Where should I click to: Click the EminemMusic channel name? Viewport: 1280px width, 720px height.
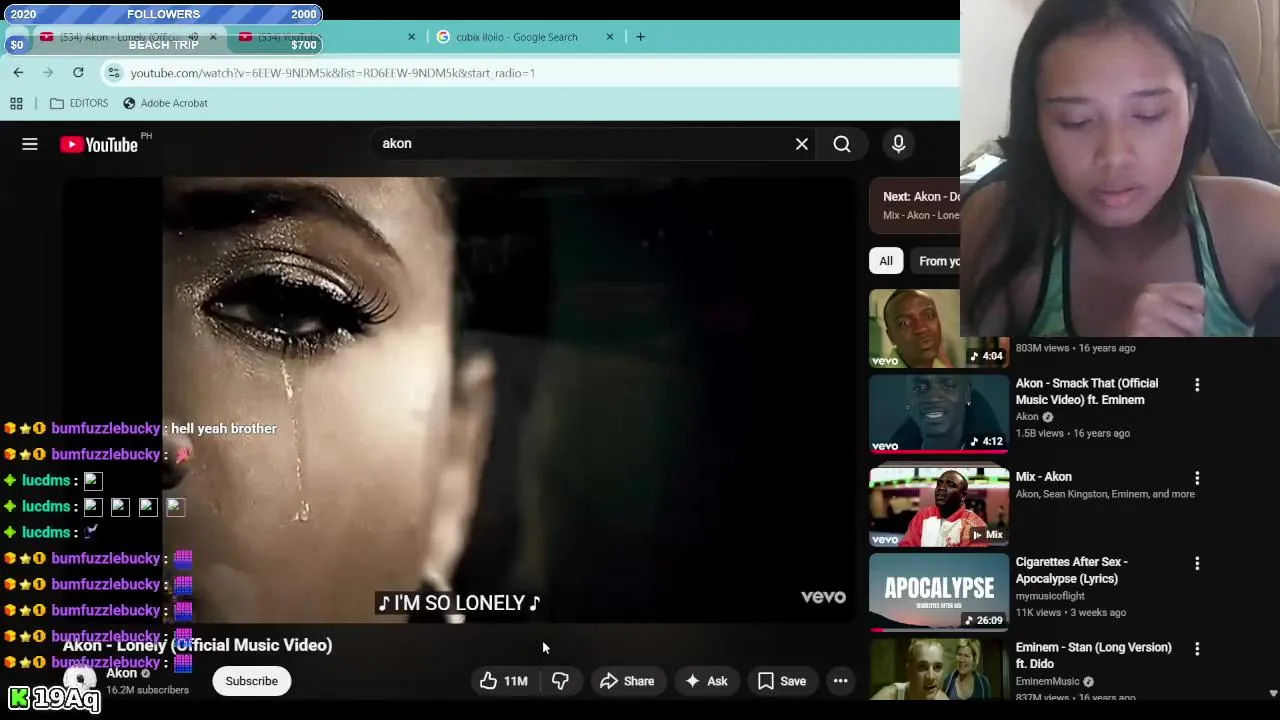[1047, 682]
